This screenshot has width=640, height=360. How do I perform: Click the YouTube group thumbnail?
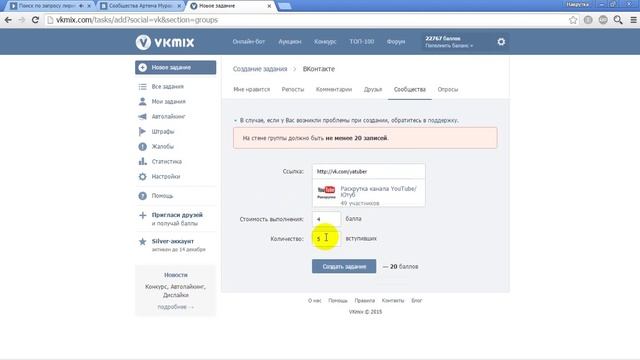tap(326, 192)
